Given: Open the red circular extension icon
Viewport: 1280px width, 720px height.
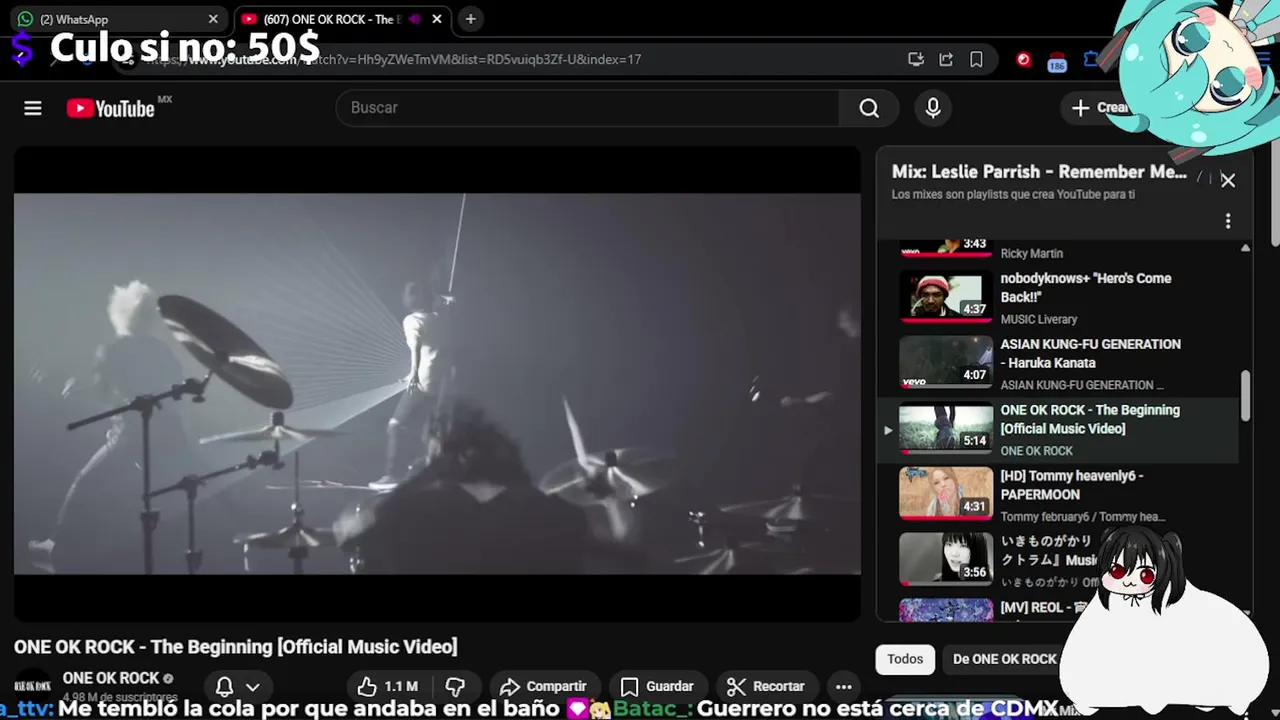Looking at the screenshot, I should pos(1023,59).
